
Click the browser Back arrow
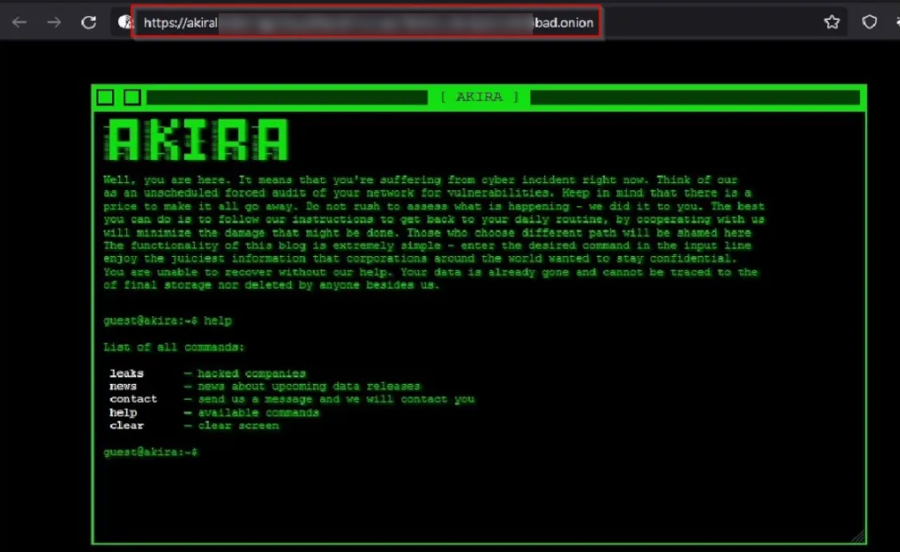(x=20, y=22)
